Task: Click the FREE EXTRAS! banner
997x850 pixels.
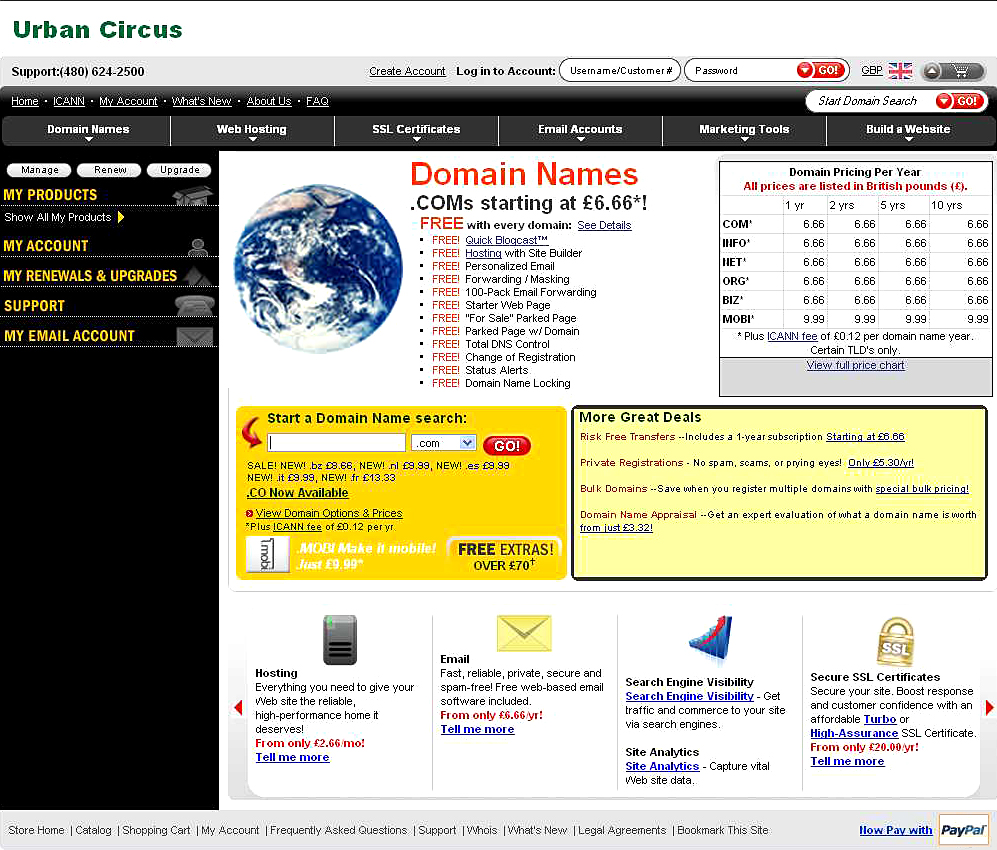Action: (505, 557)
